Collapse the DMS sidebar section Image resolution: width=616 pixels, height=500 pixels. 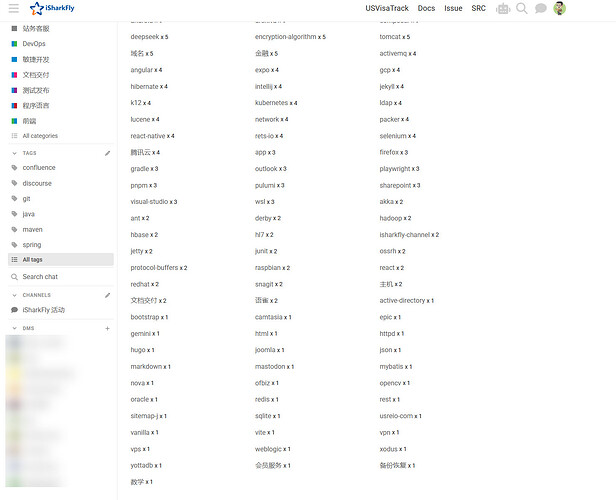[x=15, y=328]
